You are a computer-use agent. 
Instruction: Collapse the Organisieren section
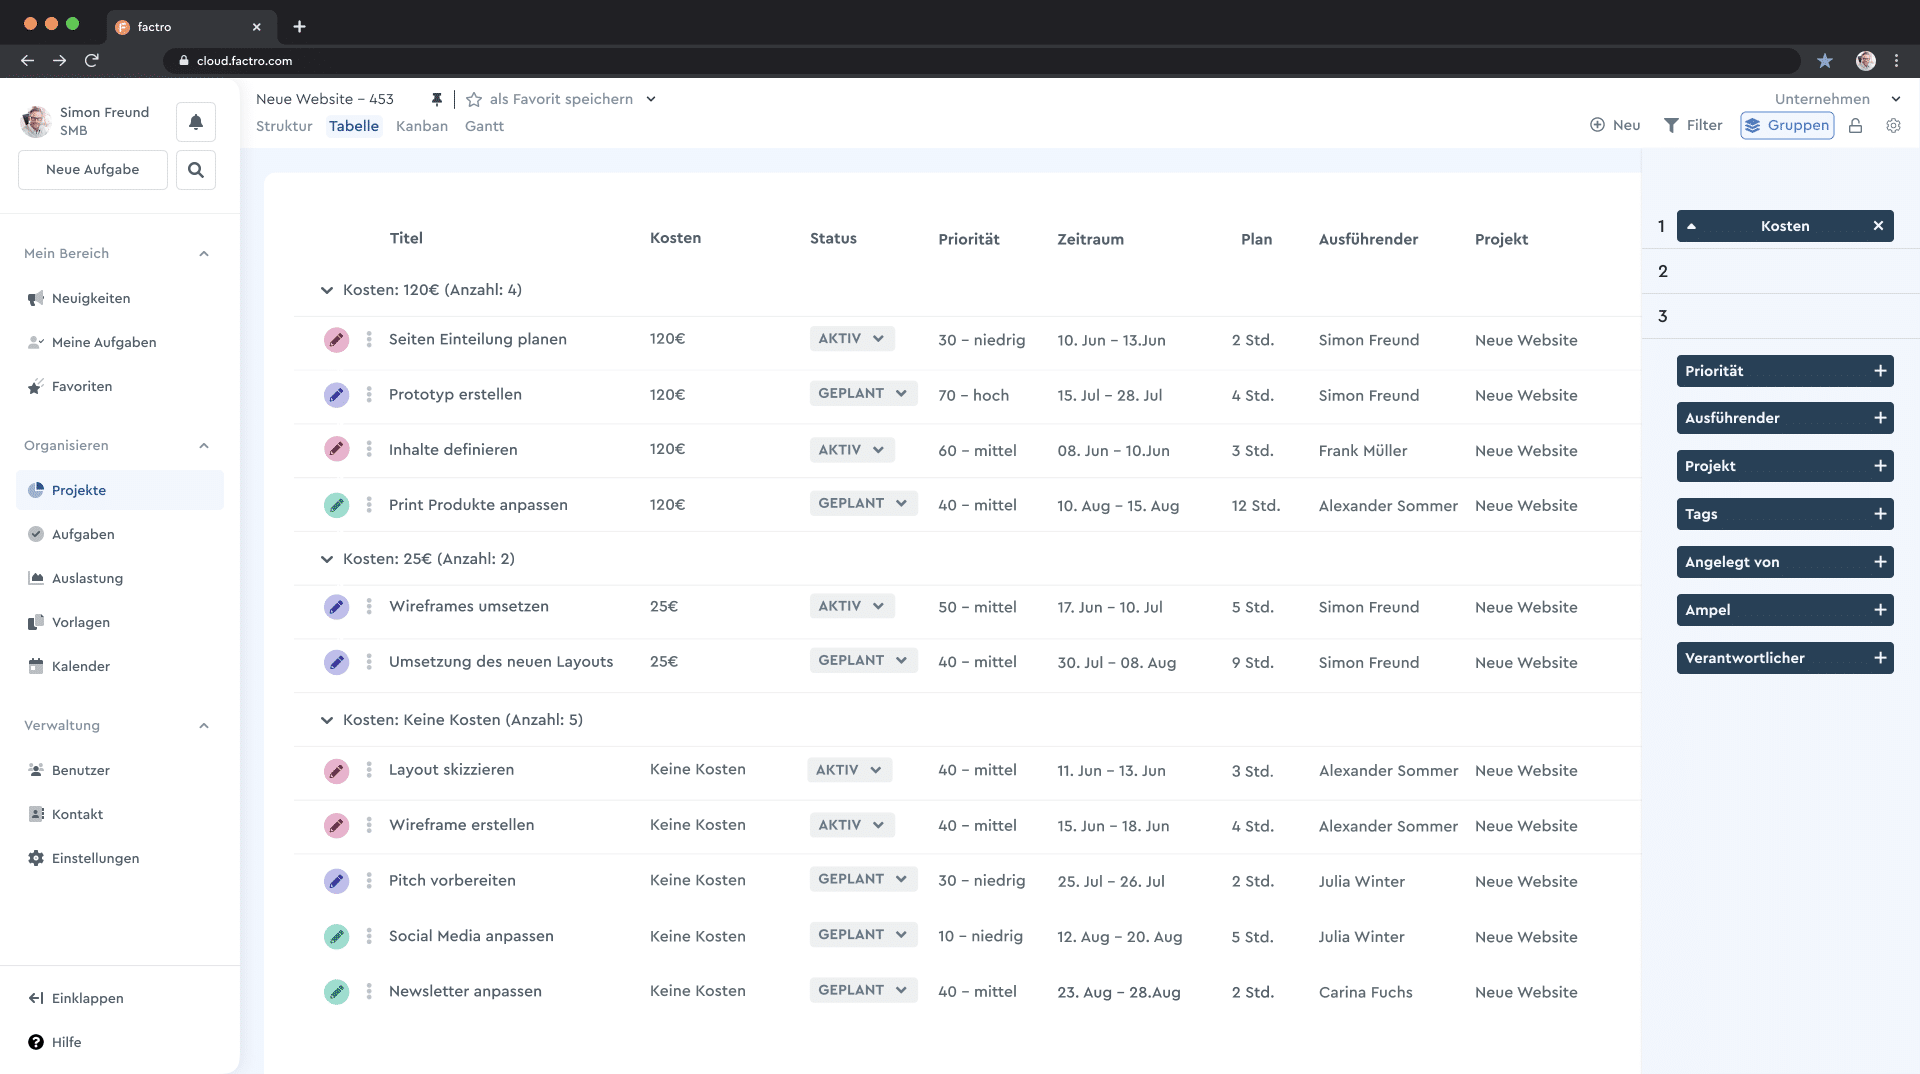pos(204,446)
